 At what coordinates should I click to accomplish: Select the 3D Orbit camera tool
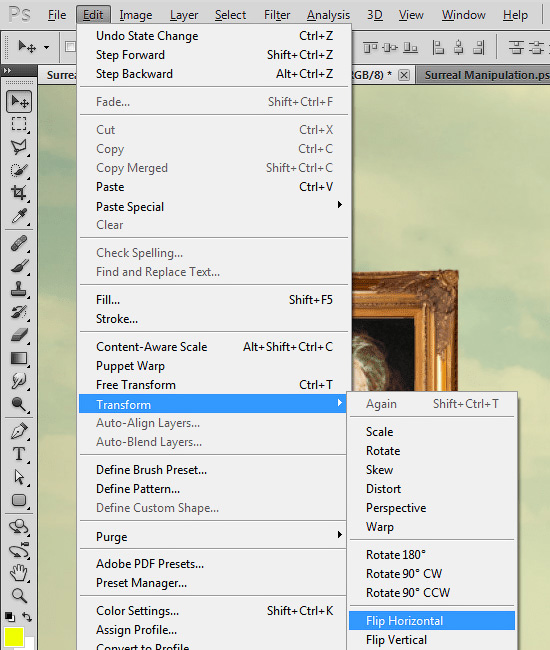click(x=19, y=551)
